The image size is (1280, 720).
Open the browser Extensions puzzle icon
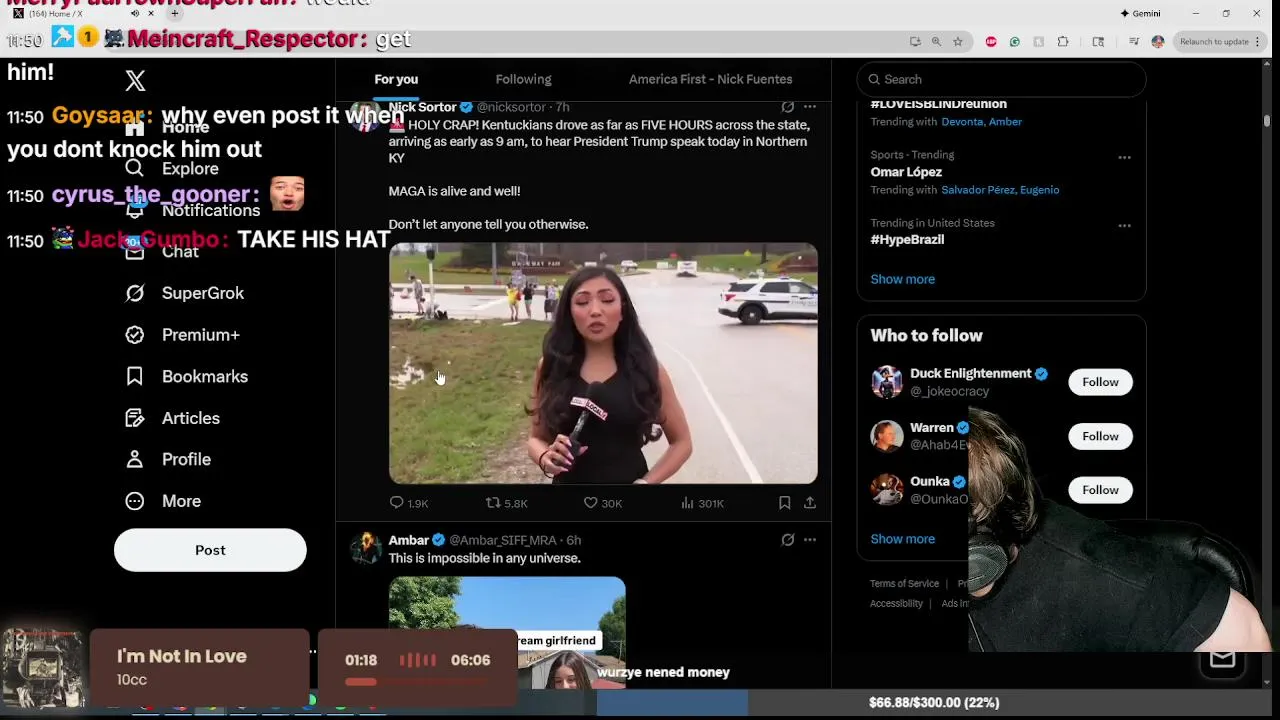1063,42
